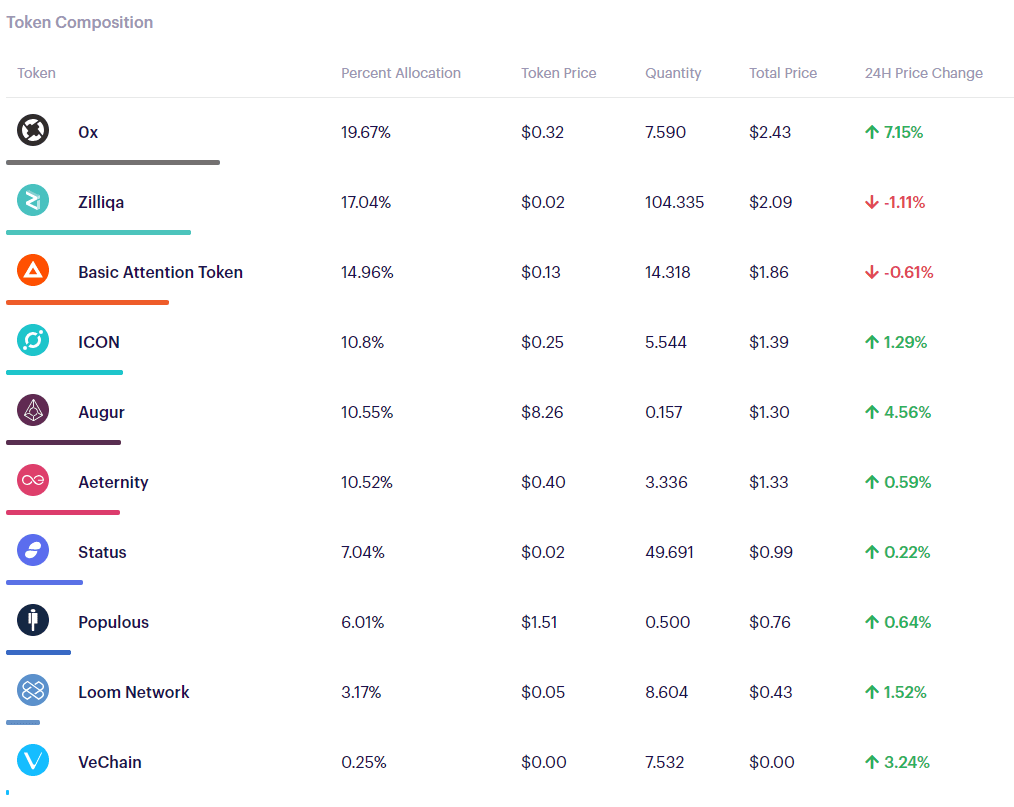Click the Loom Network logo
1014x807 pixels.
[33, 690]
